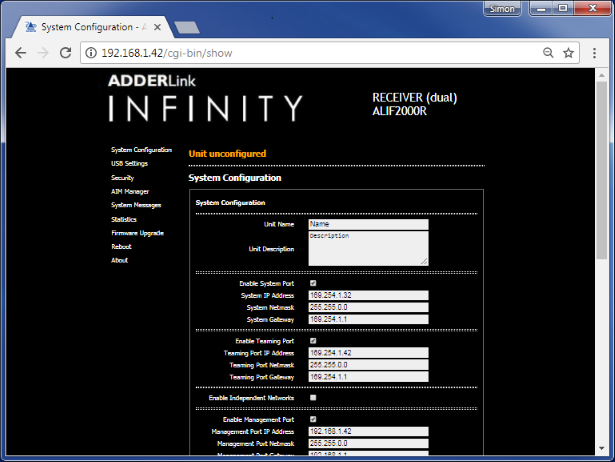The width and height of the screenshot is (615, 462).
Task: Open USB Settings in the sidebar
Action: pyautogui.click(x=129, y=164)
